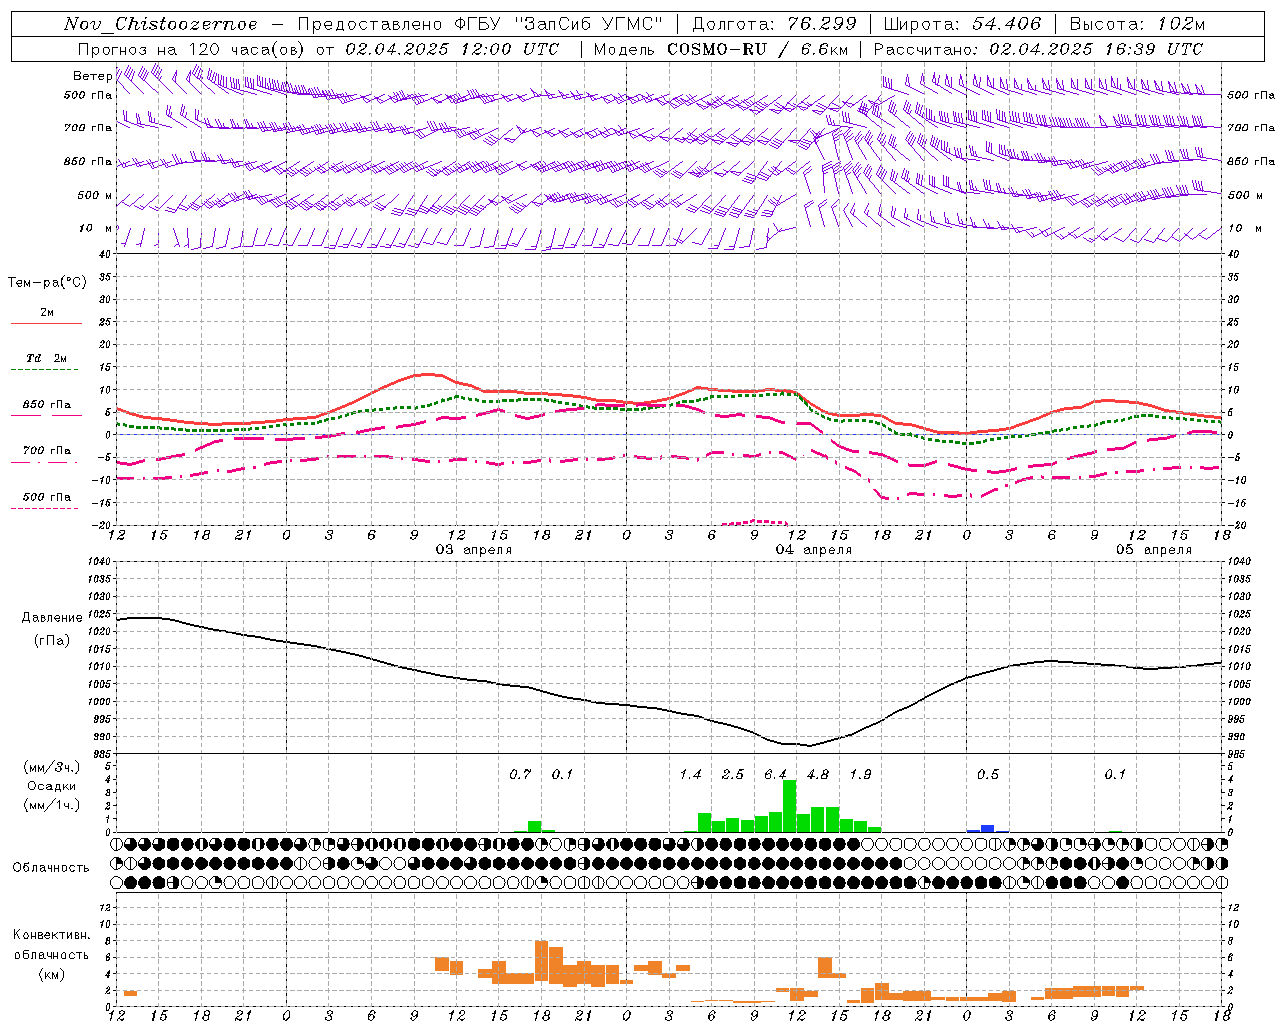Select the '(гПа)' pressure unit label
1280x1024 pixels.
[52, 641]
